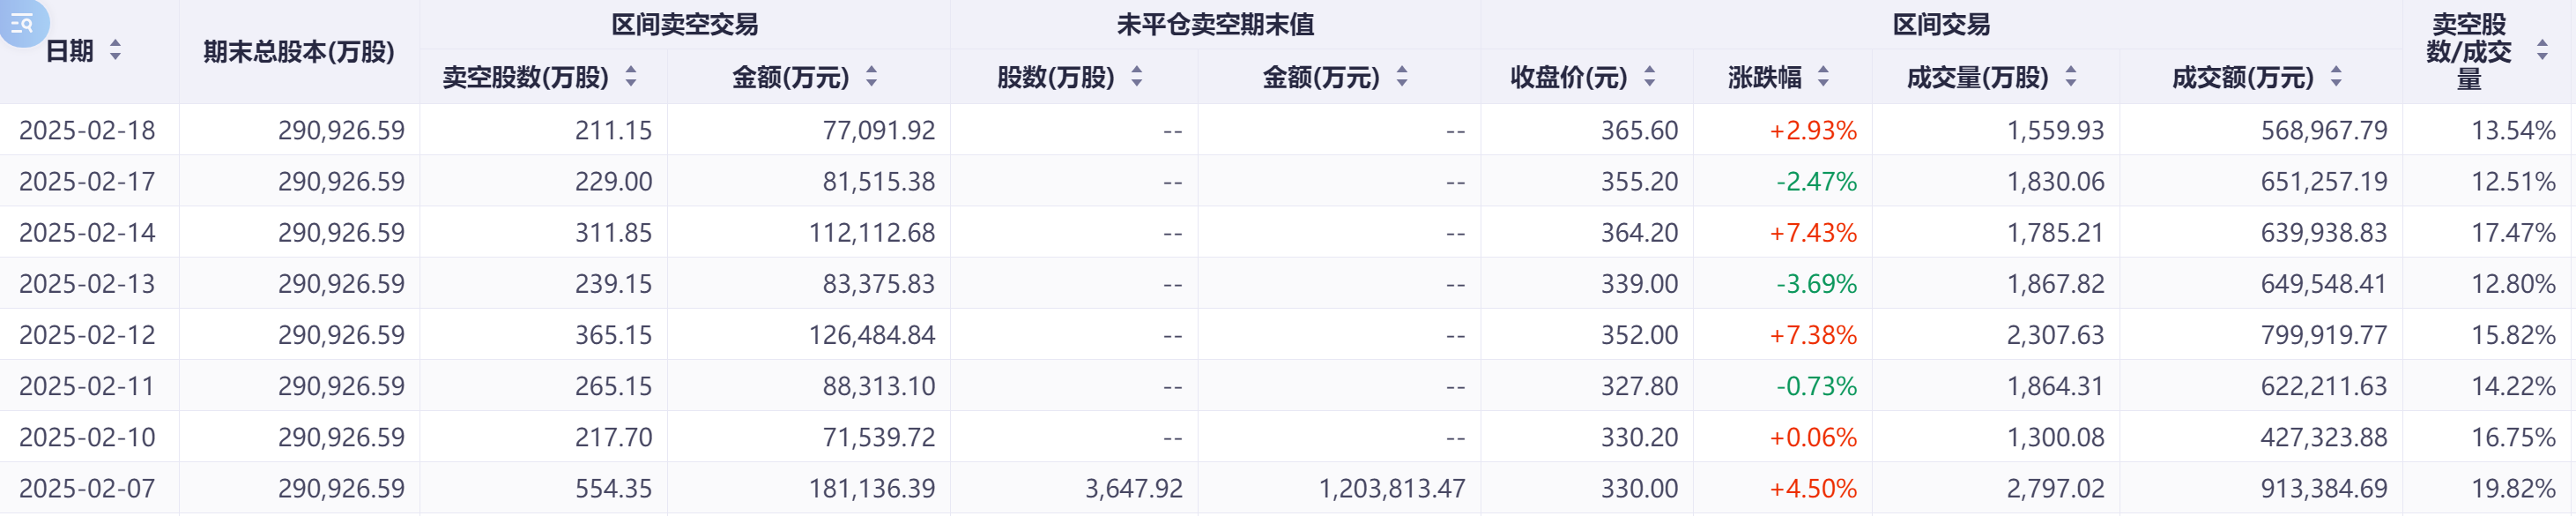Click the search list icon at top-left corner
Screen dimensions: 2576x516
tap(22, 22)
